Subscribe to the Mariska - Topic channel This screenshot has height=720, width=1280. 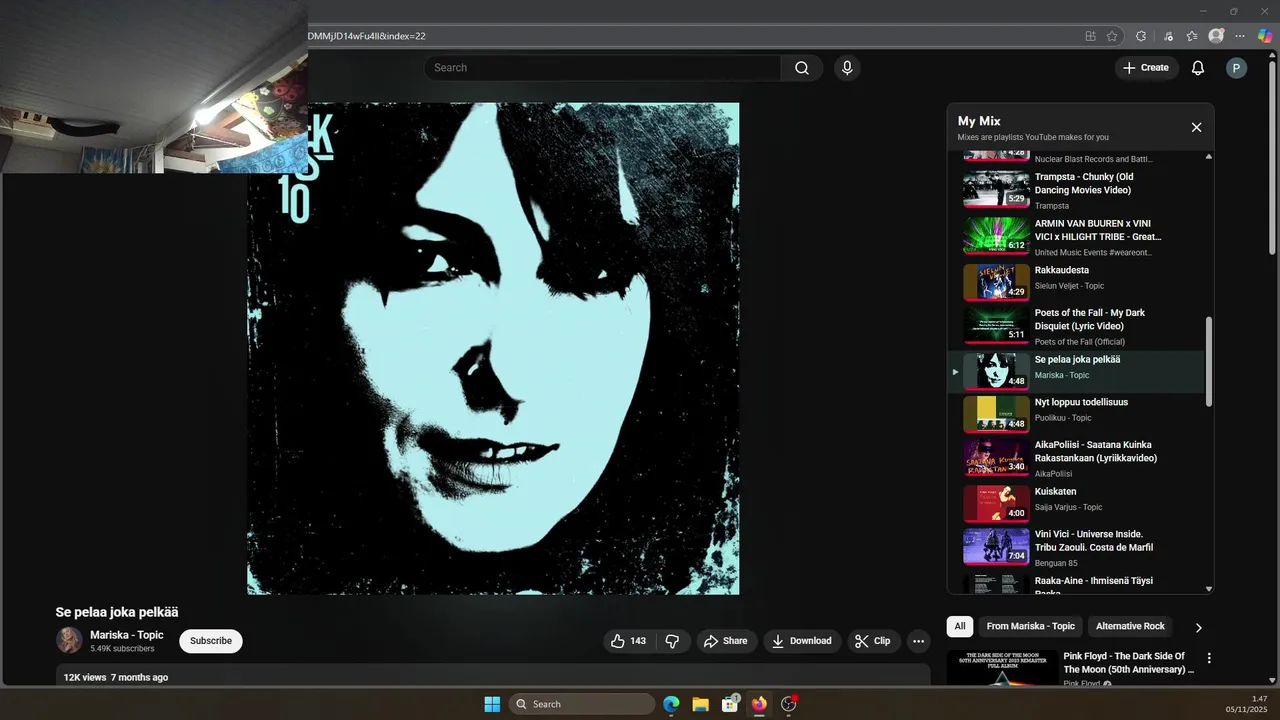point(211,641)
